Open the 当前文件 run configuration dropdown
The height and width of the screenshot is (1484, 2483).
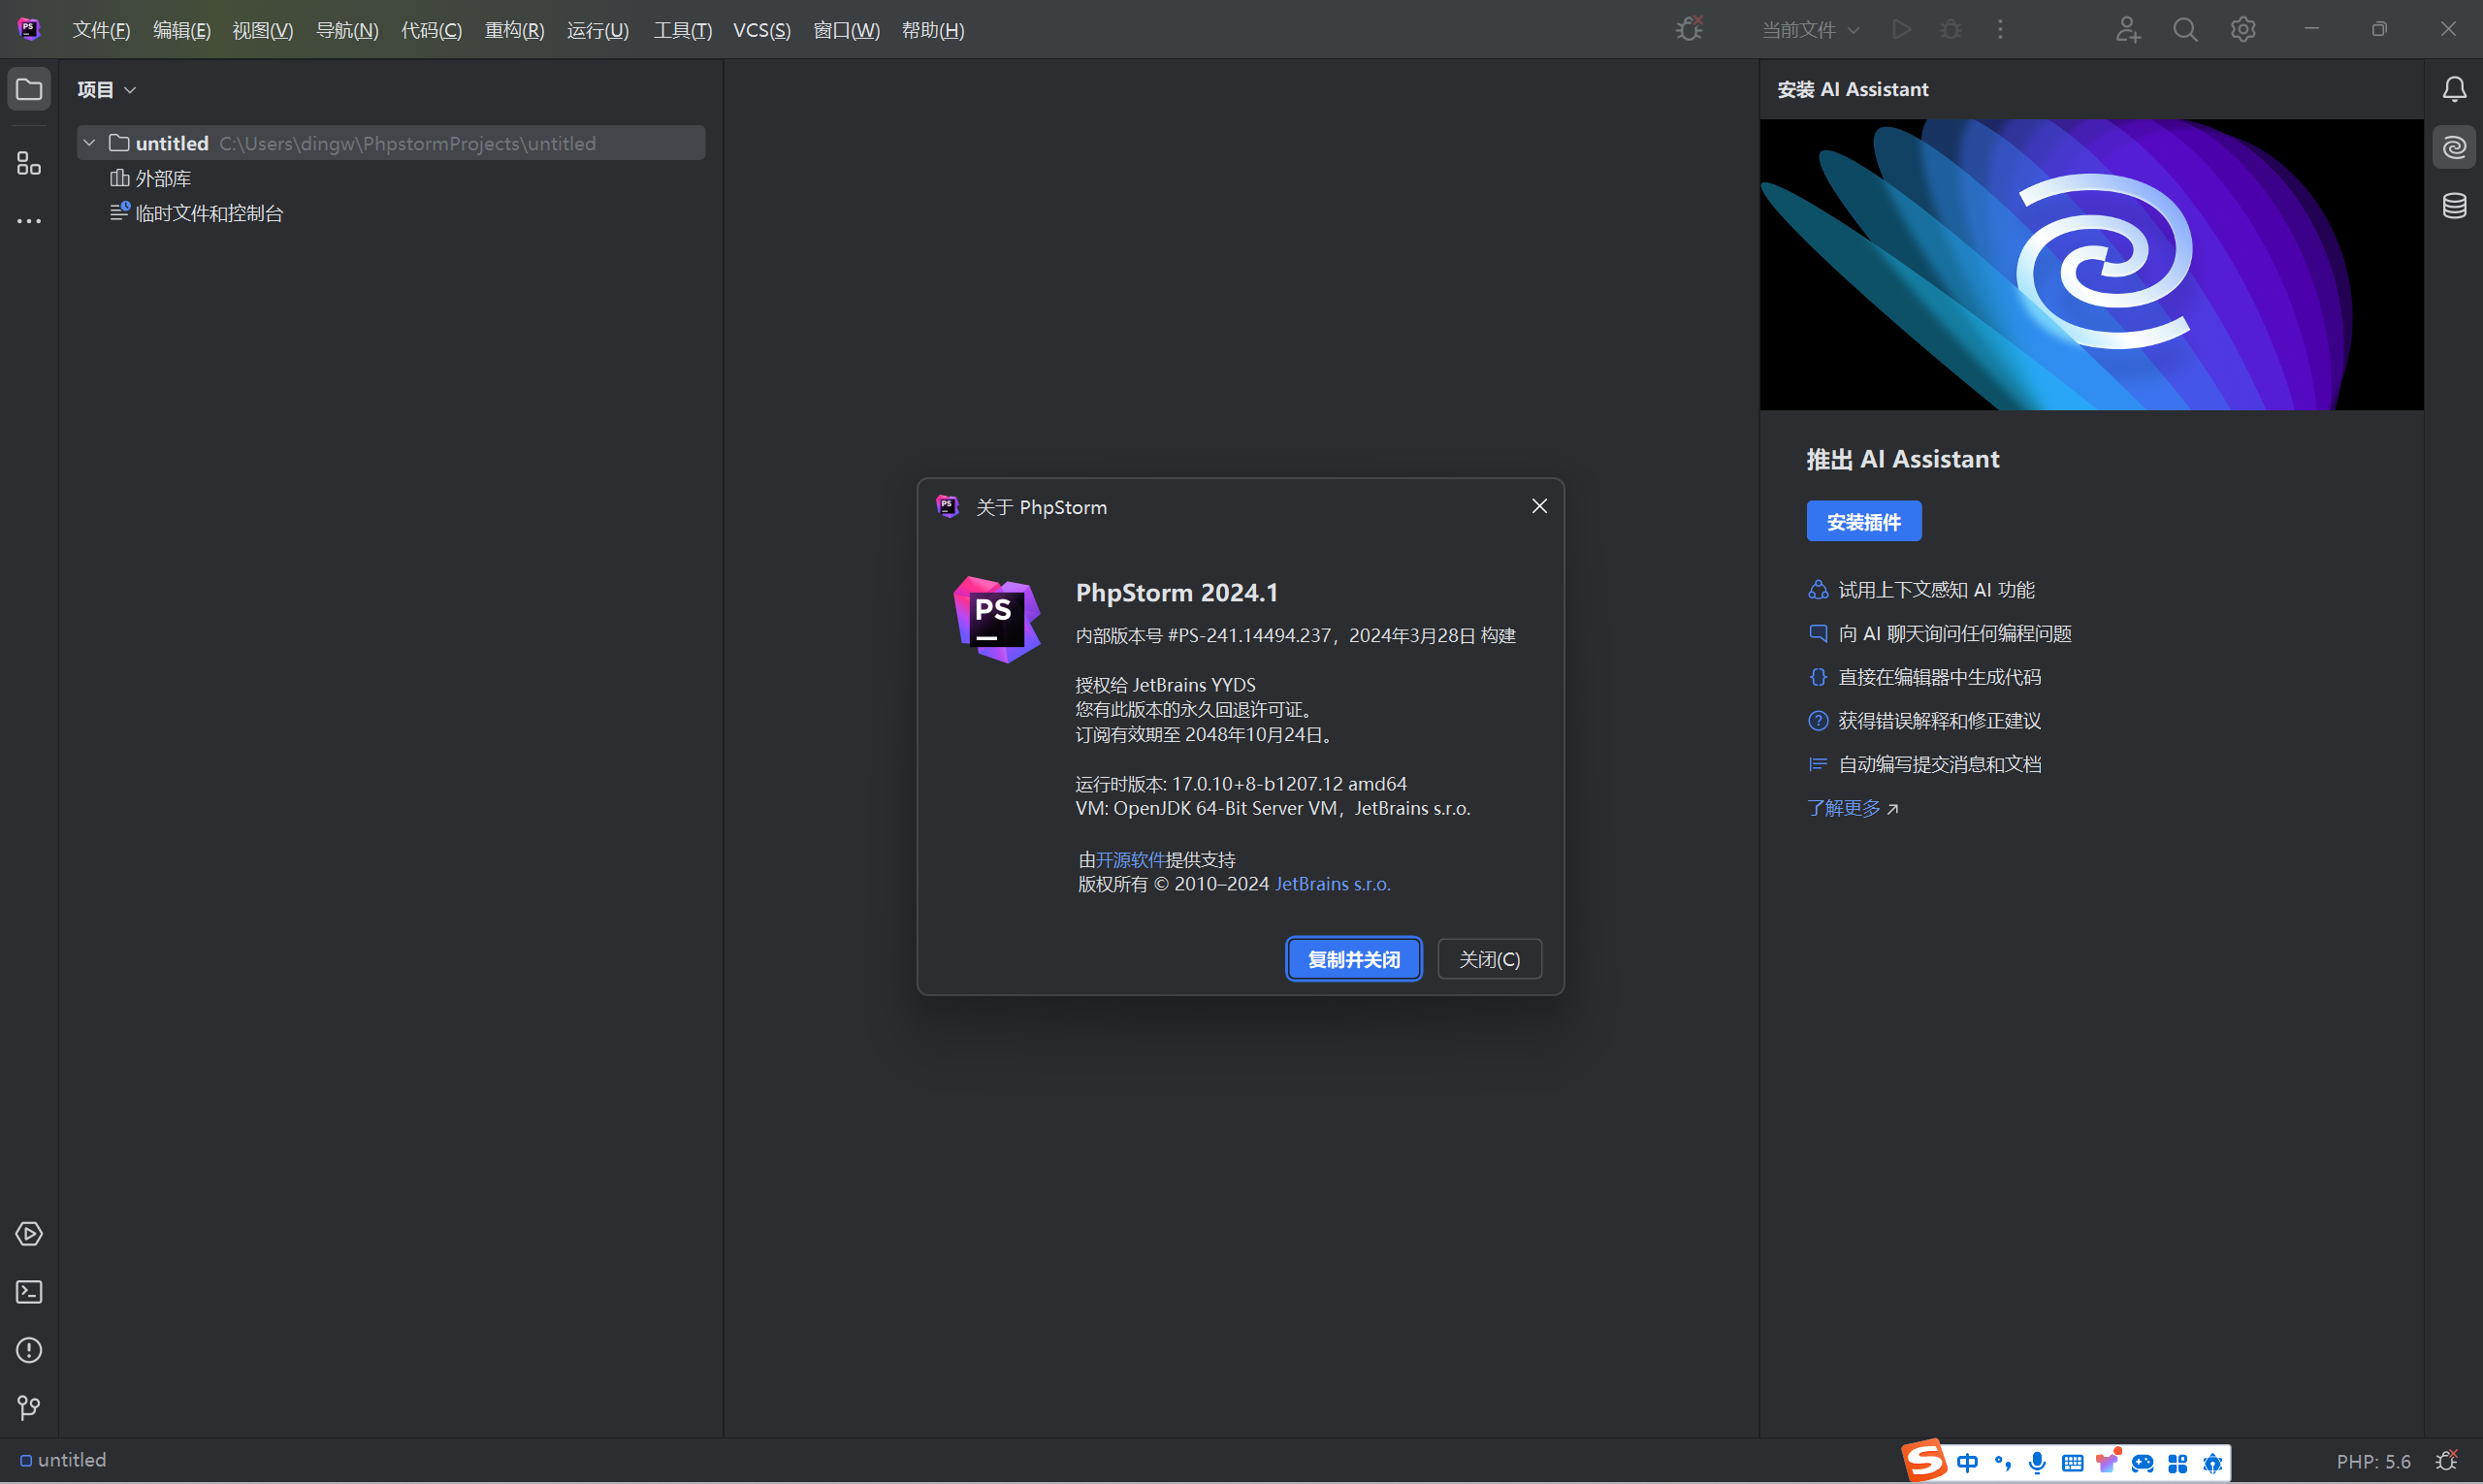click(x=1810, y=30)
